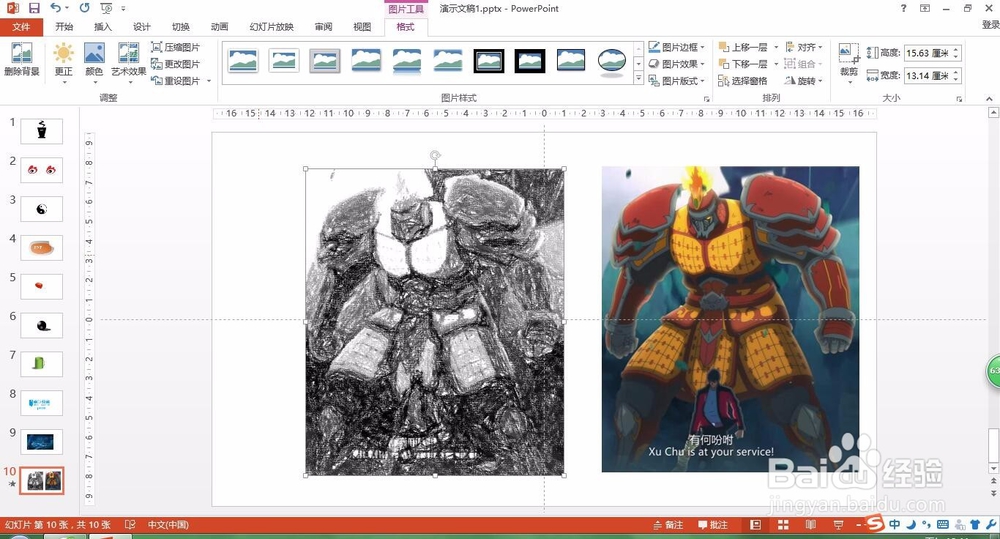Click the Save icon in quick access toolbar
Viewport: 1000px width, 539px height.
pos(34,8)
